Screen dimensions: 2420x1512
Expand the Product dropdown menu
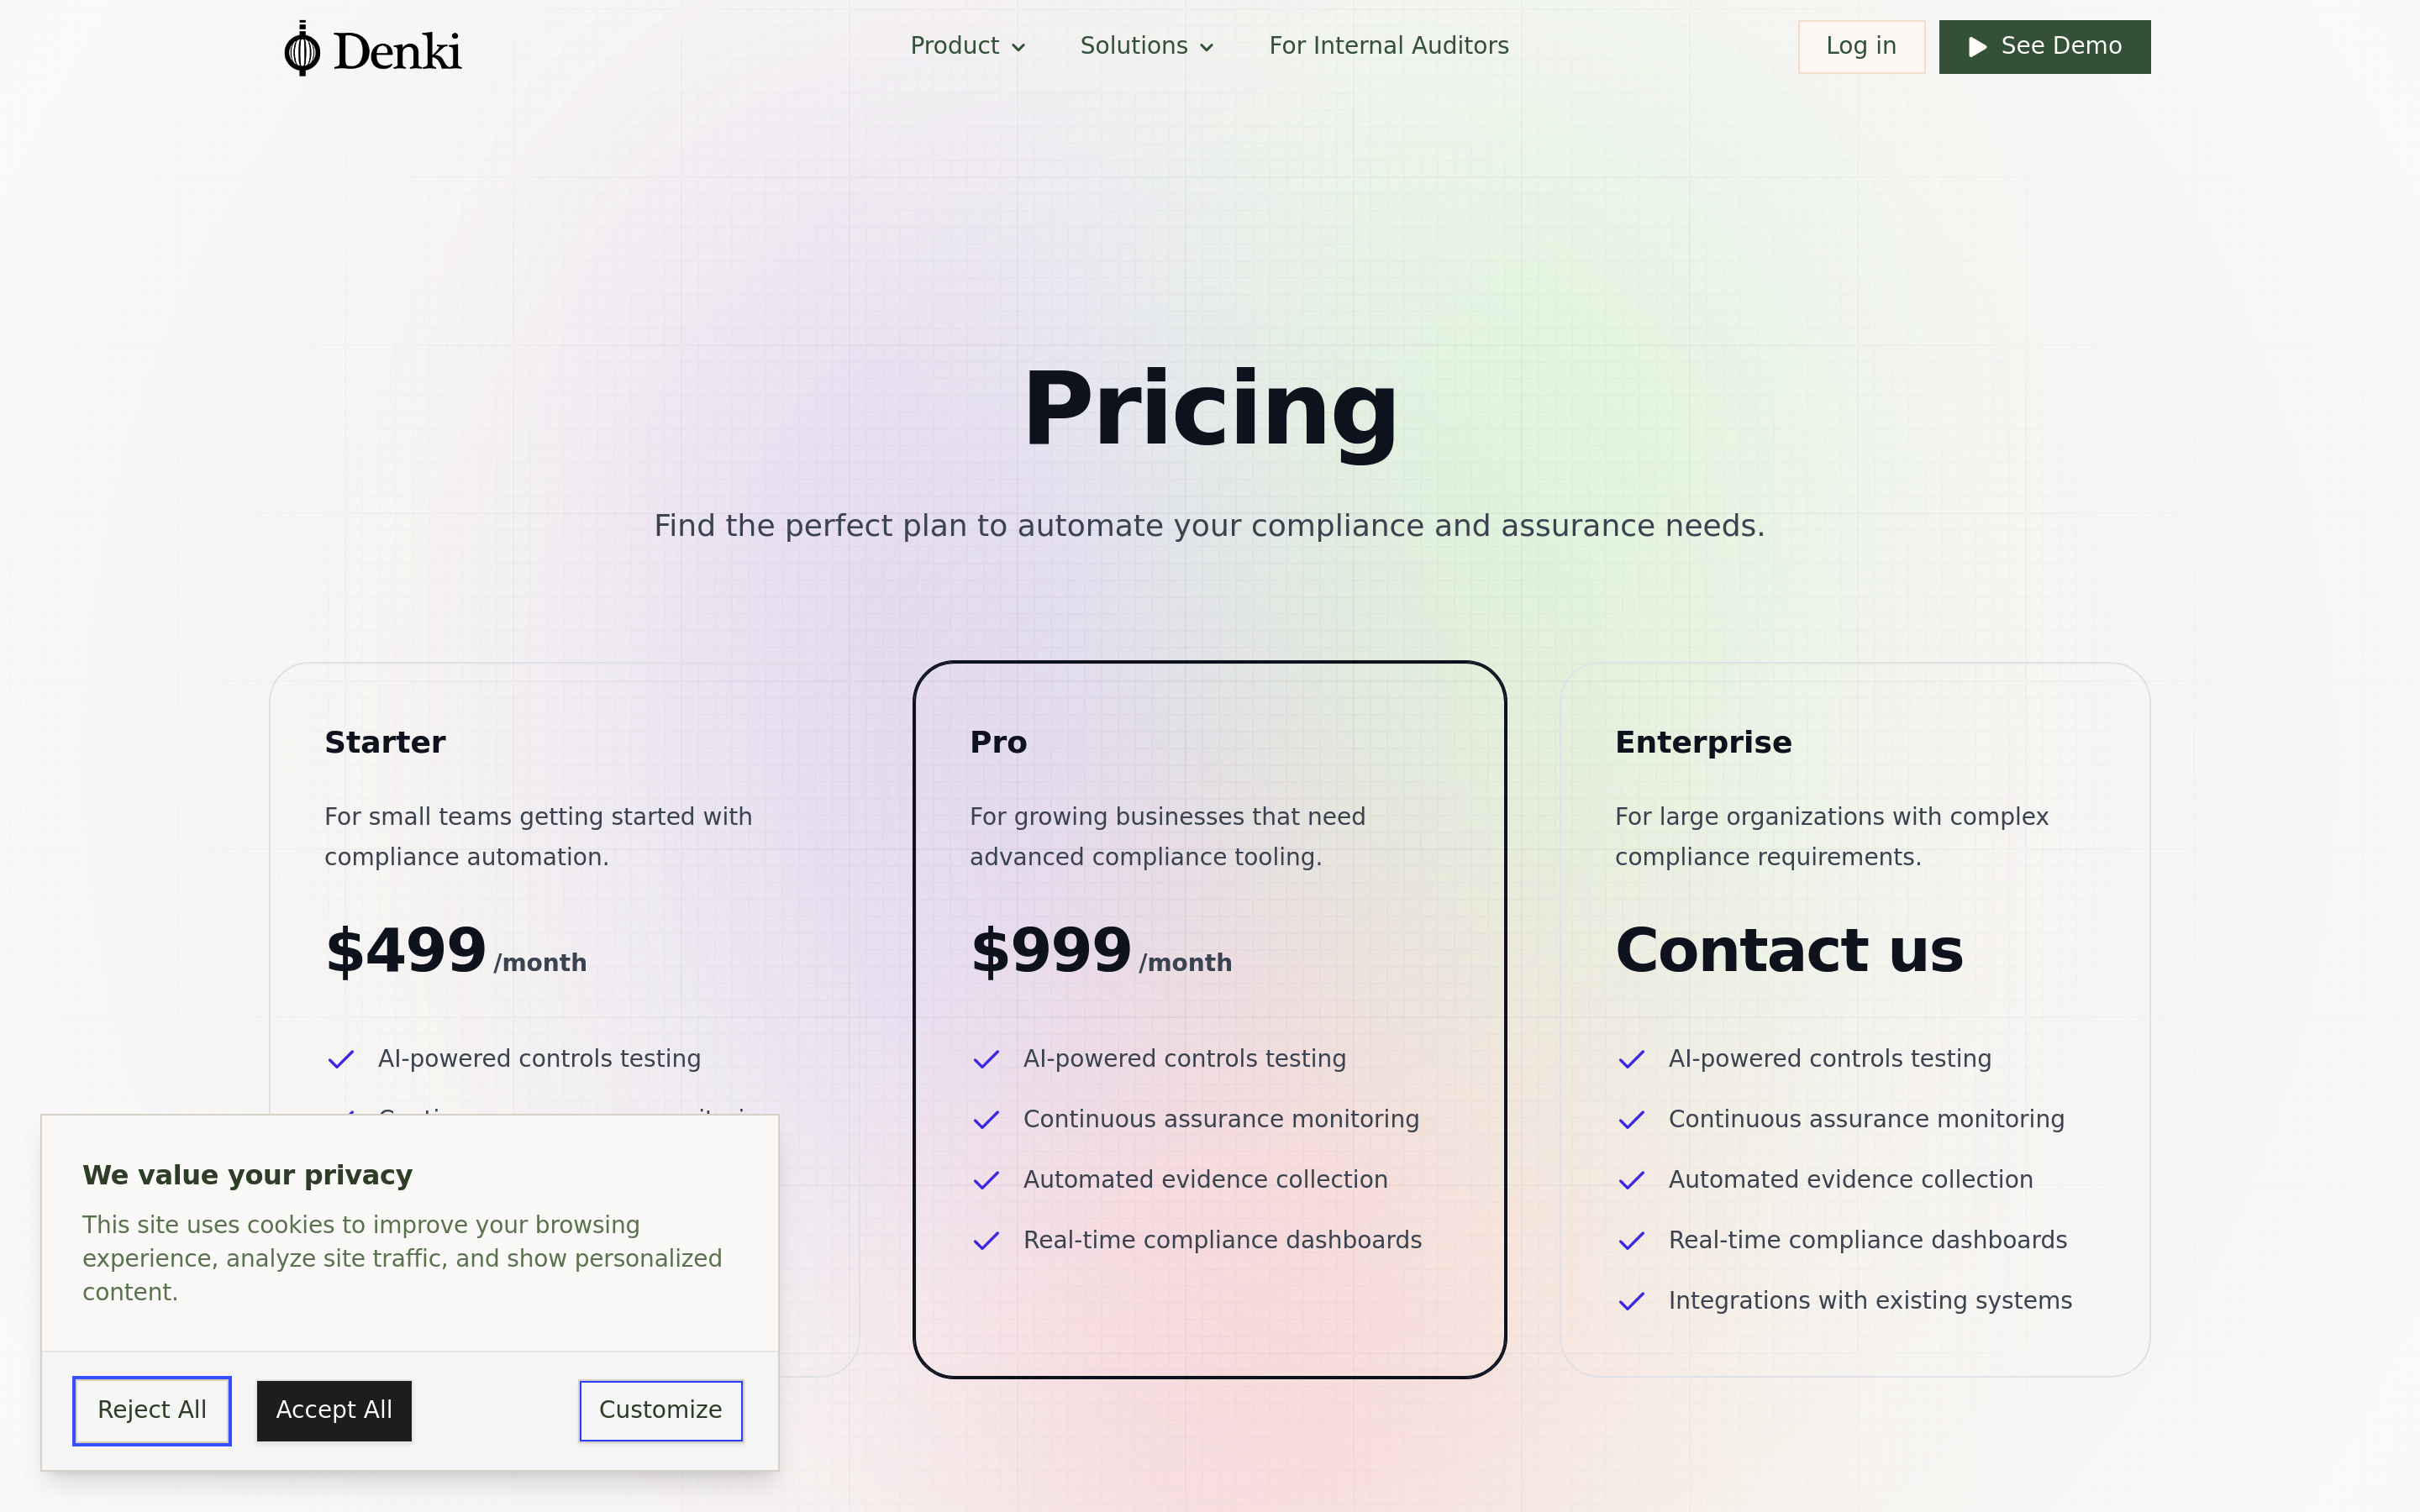coord(967,46)
